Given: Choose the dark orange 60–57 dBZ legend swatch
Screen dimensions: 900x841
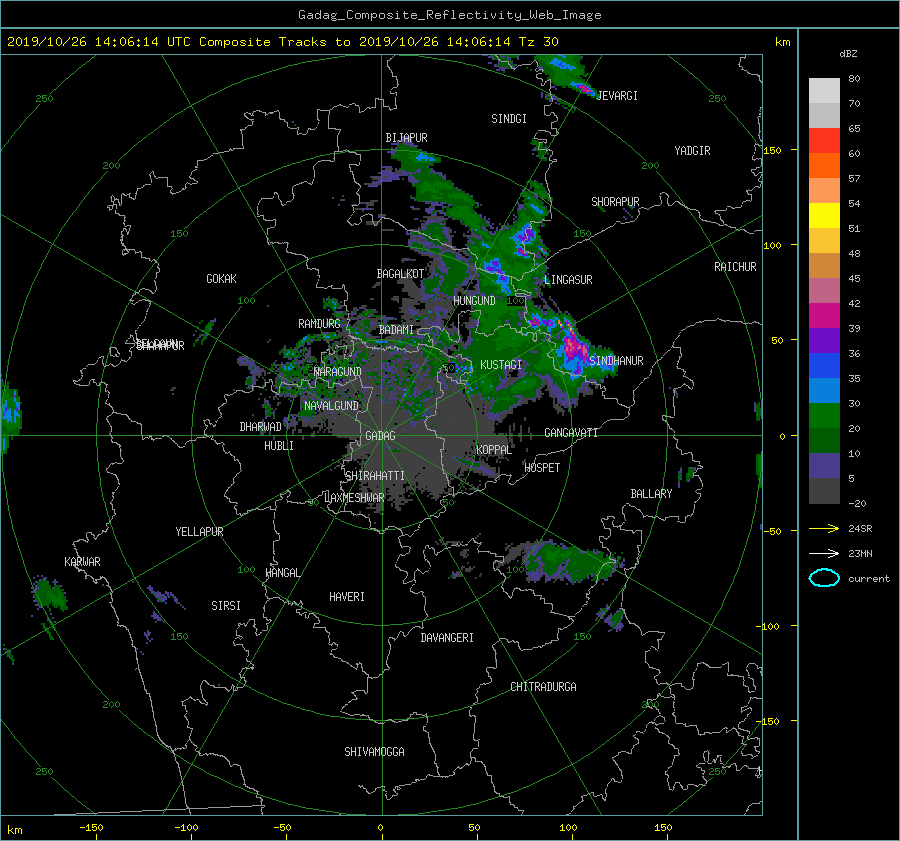Looking at the screenshot, I should pyautogui.click(x=824, y=166).
